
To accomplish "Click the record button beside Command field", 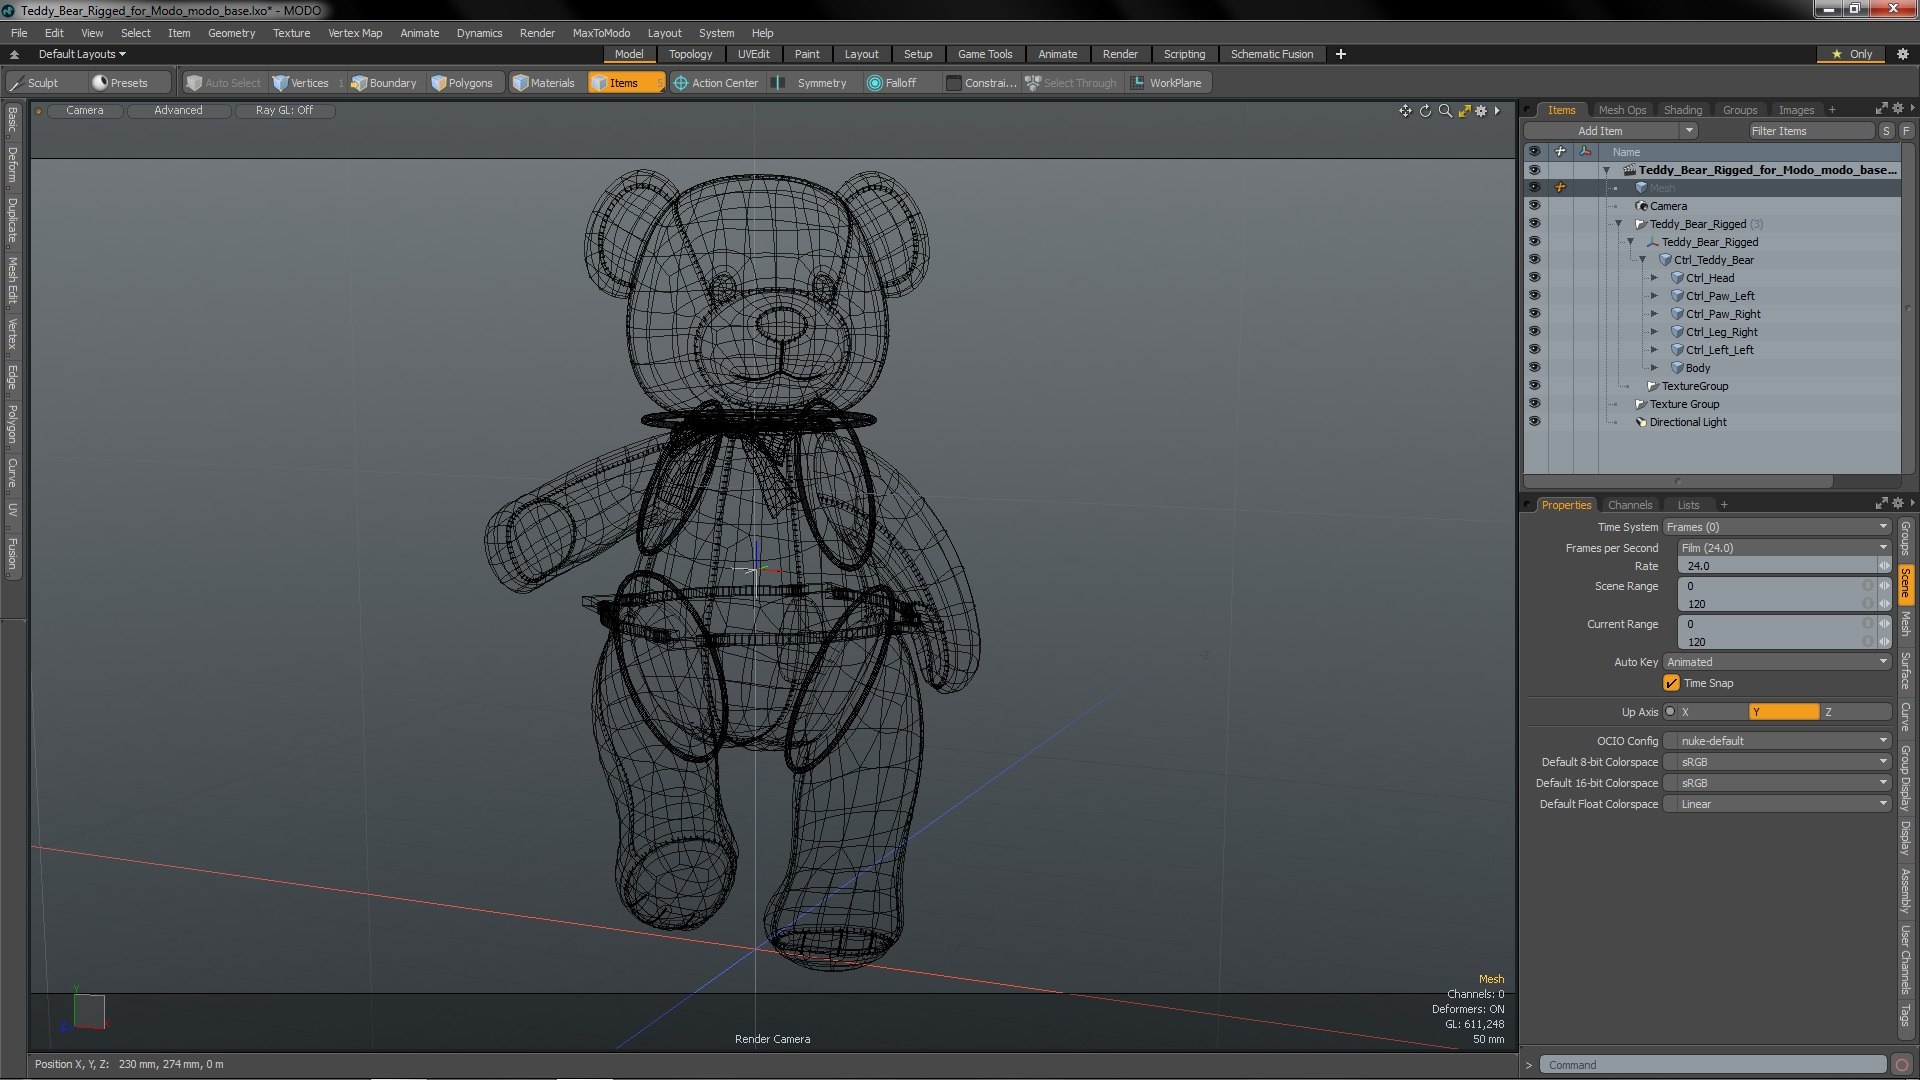I will click(x=1902, y=1065).
